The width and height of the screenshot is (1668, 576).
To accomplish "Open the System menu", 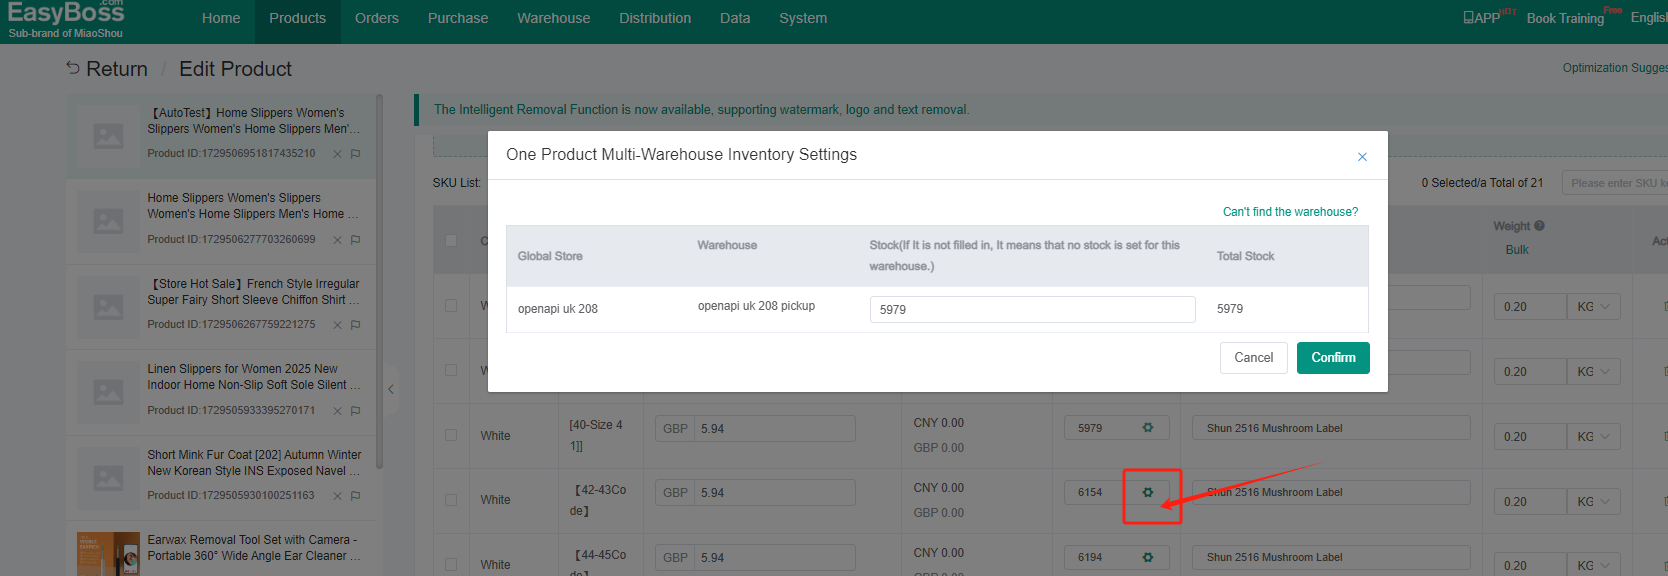I will (x=803, y=18).
